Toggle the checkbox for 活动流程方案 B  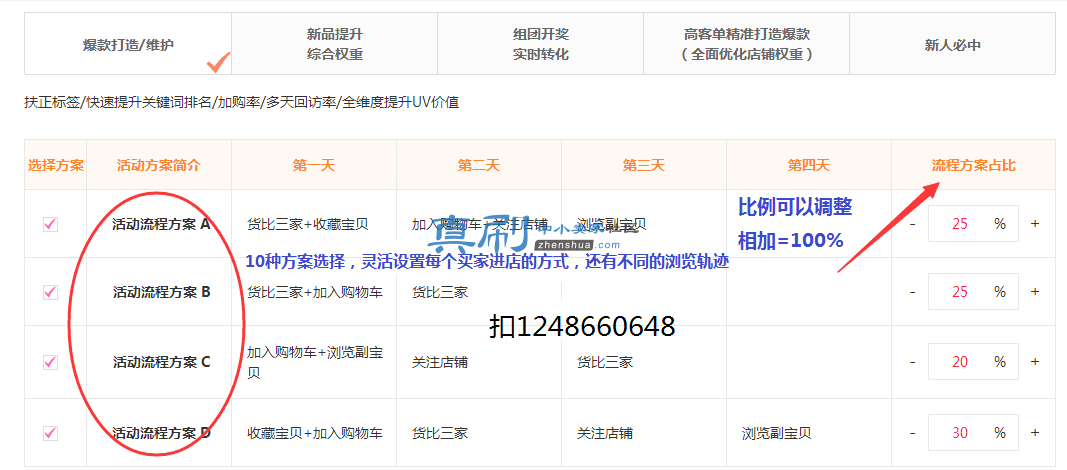click(50, 292)
